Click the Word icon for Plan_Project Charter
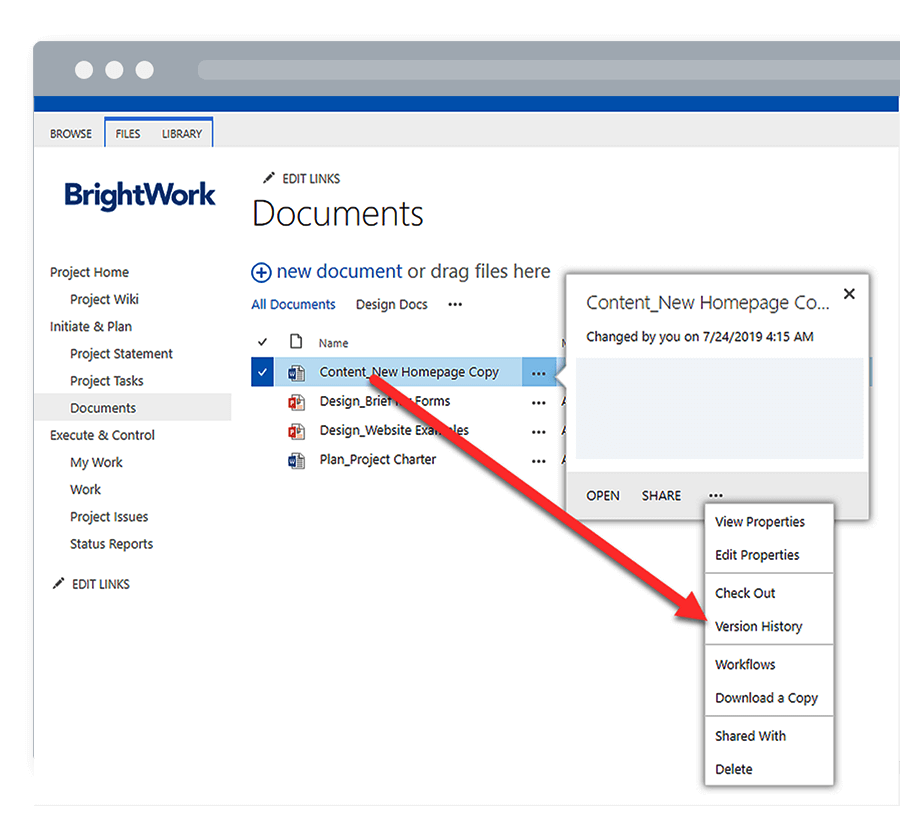Image resolution: width=900 pixels, height=833 pixels. 296,460
